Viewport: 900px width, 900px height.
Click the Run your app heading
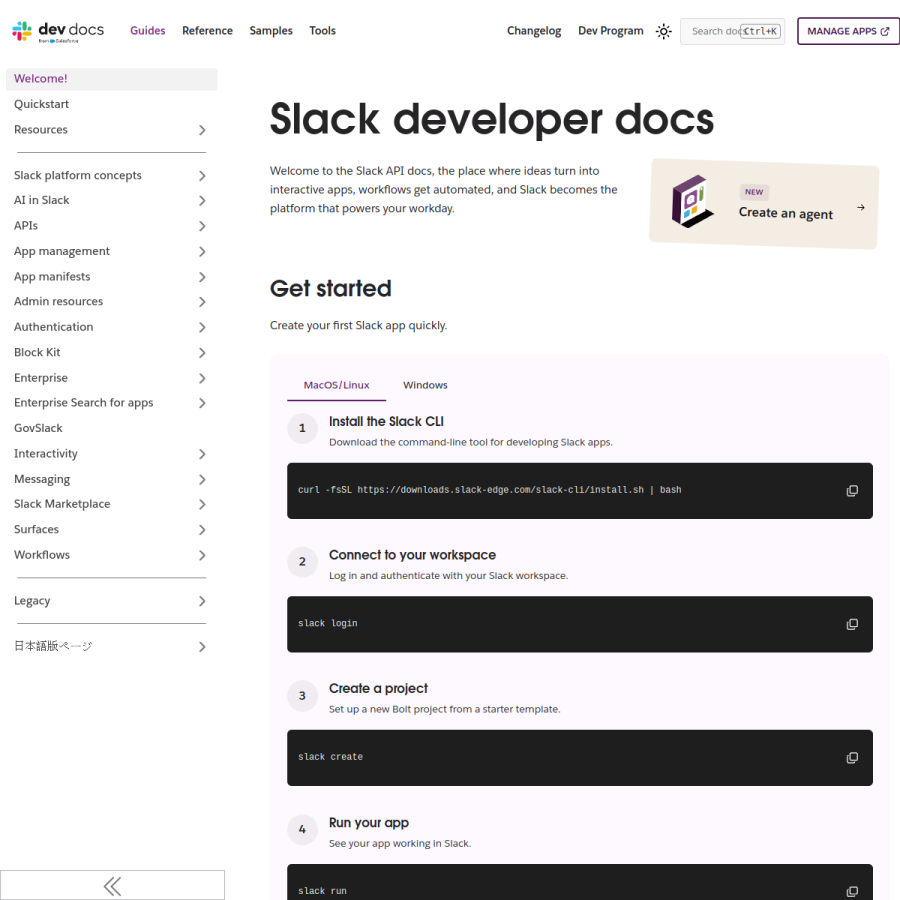coord(368,823)
